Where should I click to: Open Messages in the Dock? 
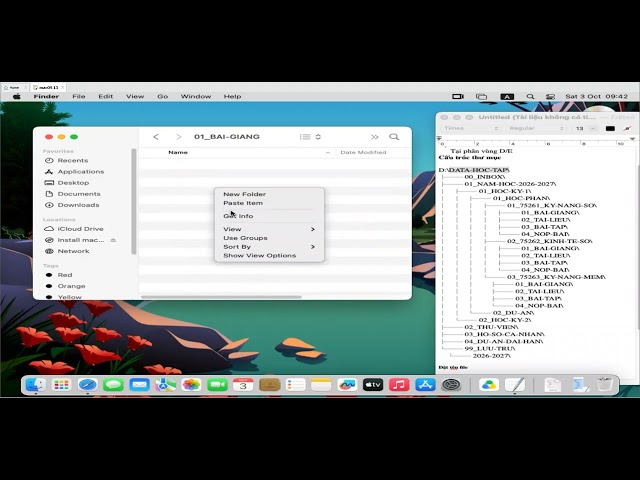(113, 384)
